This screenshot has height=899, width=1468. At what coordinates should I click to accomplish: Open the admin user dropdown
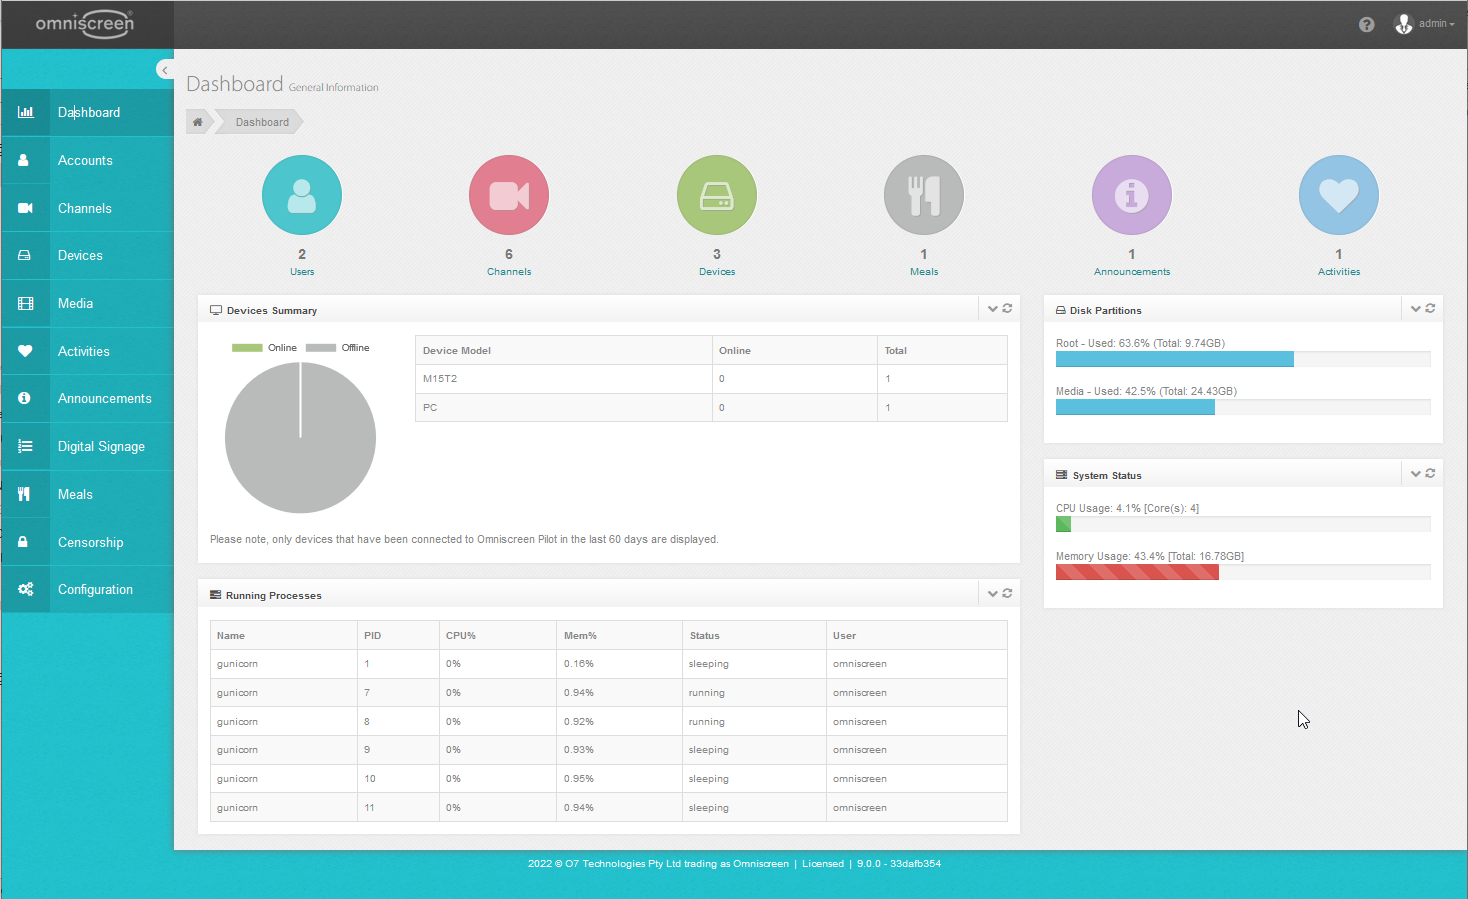1425,24
